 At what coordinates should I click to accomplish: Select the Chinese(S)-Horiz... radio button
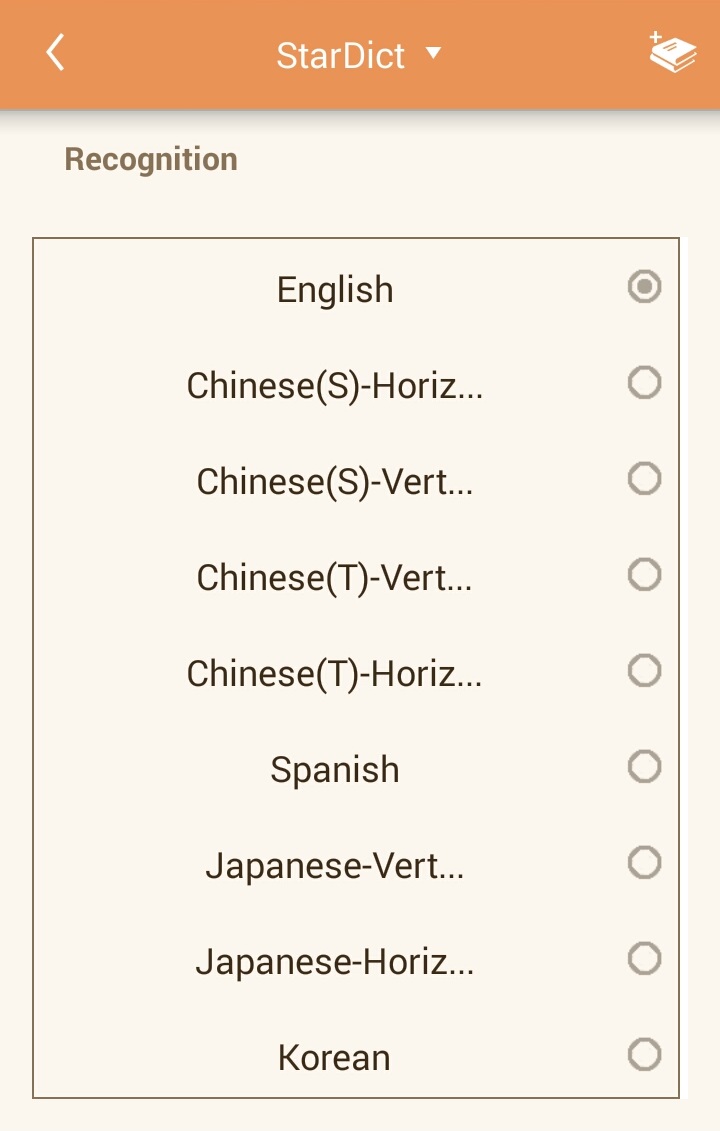tap(644, 382)
